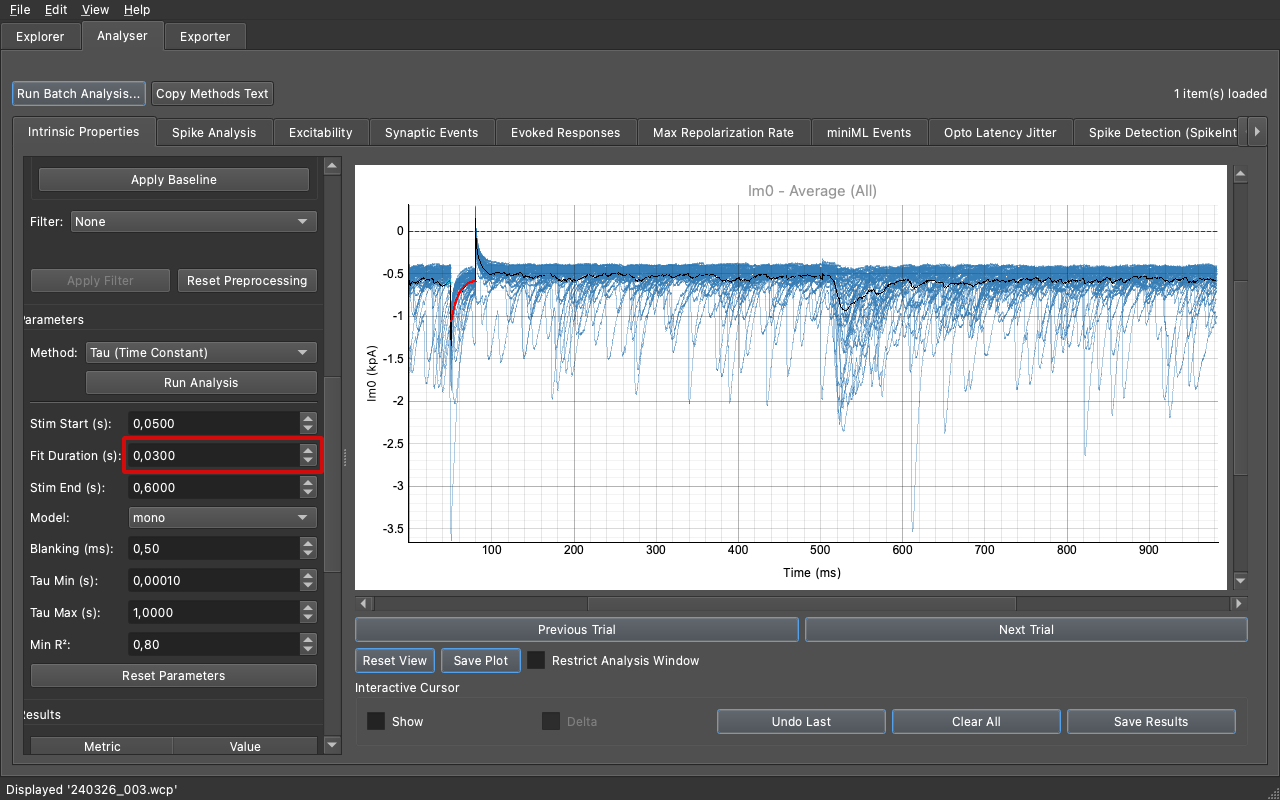Image resolution: width=1280 pixels, height=800 pixels.
Task: Decrease Stim Start with down arrow
Action: (308, 430)
